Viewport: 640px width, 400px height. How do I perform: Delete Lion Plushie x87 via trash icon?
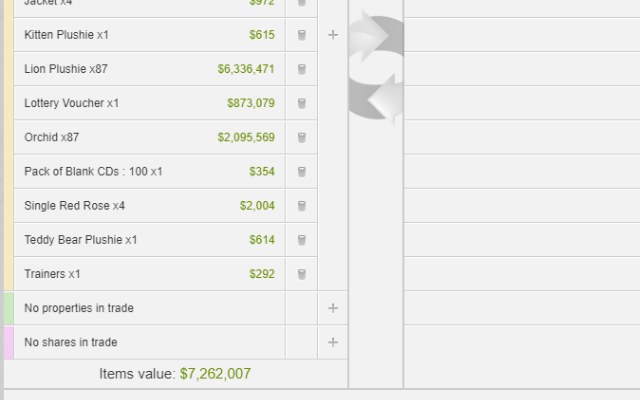302,70
